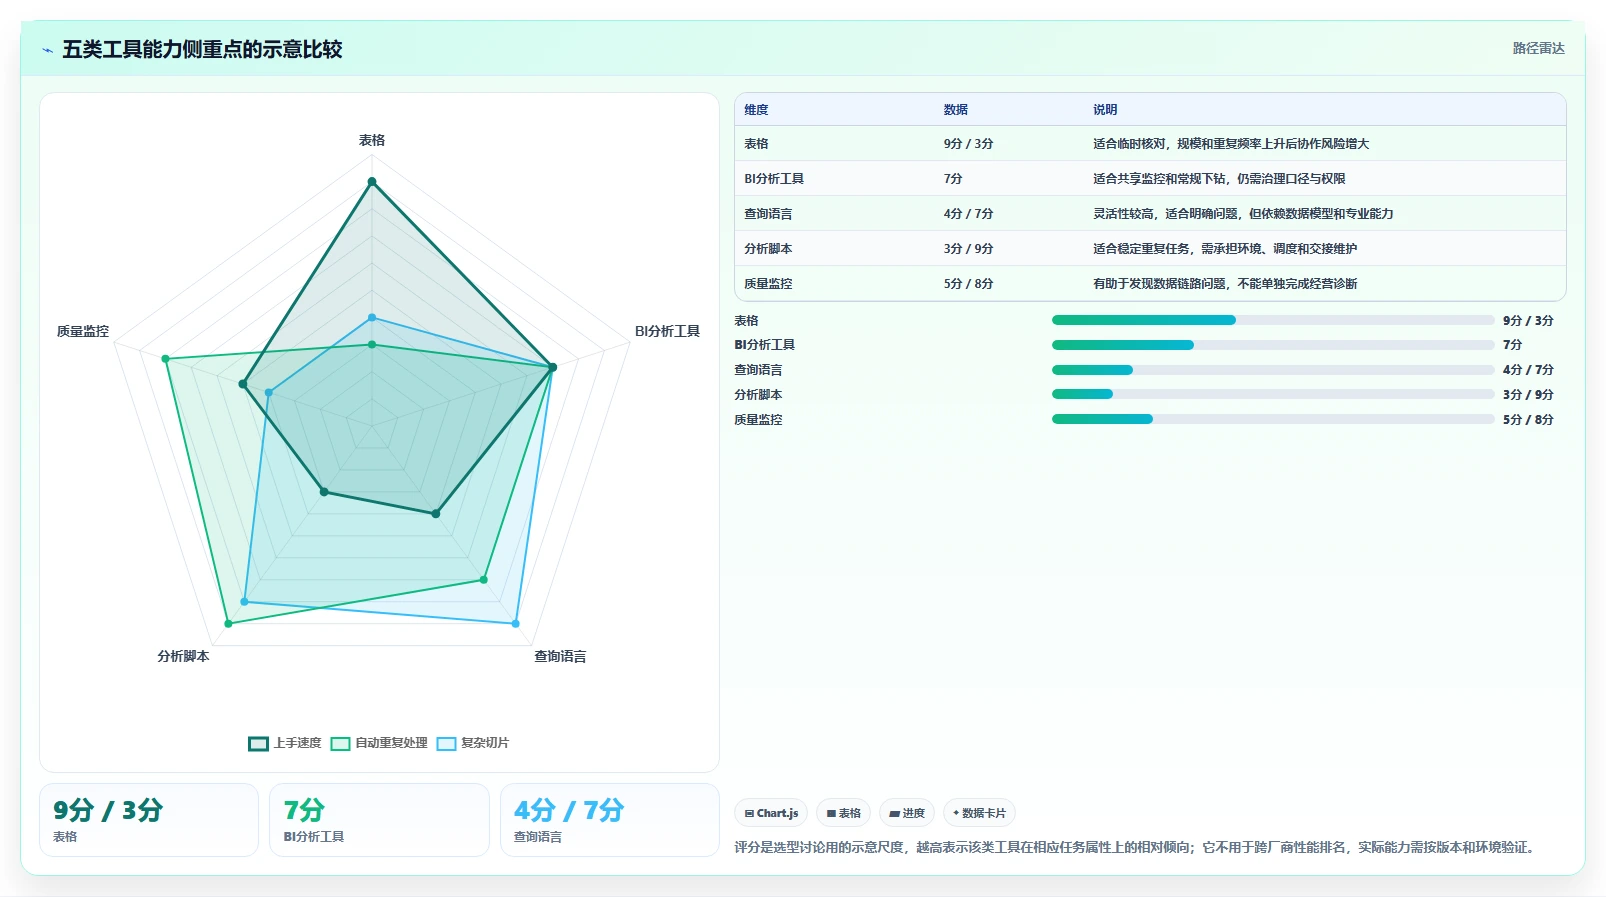The width and height of the screenshot is (1606, 897).
Task: Click the Chart.js chip
Action: coord(771,813)
